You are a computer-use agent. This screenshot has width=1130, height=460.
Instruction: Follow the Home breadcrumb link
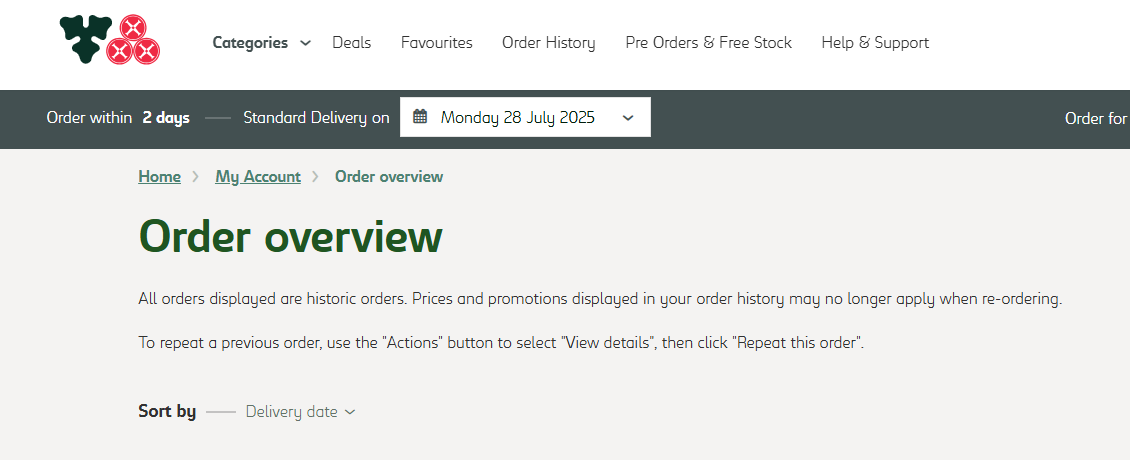coord(159,176)
